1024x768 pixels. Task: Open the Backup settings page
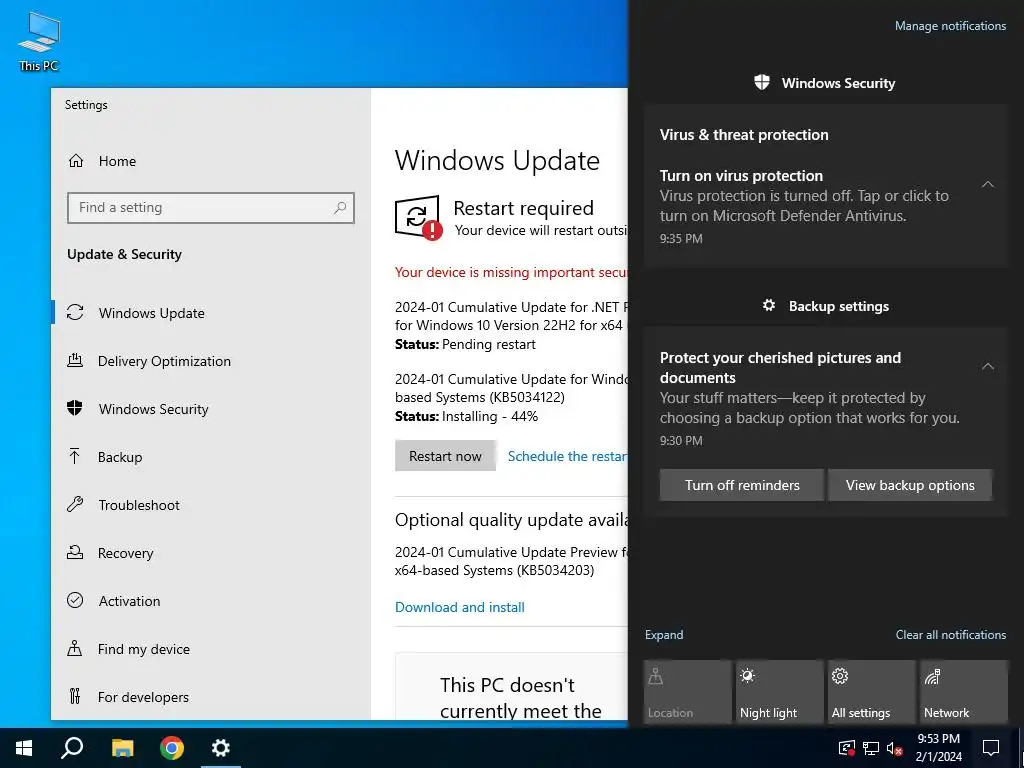(210, 456)
